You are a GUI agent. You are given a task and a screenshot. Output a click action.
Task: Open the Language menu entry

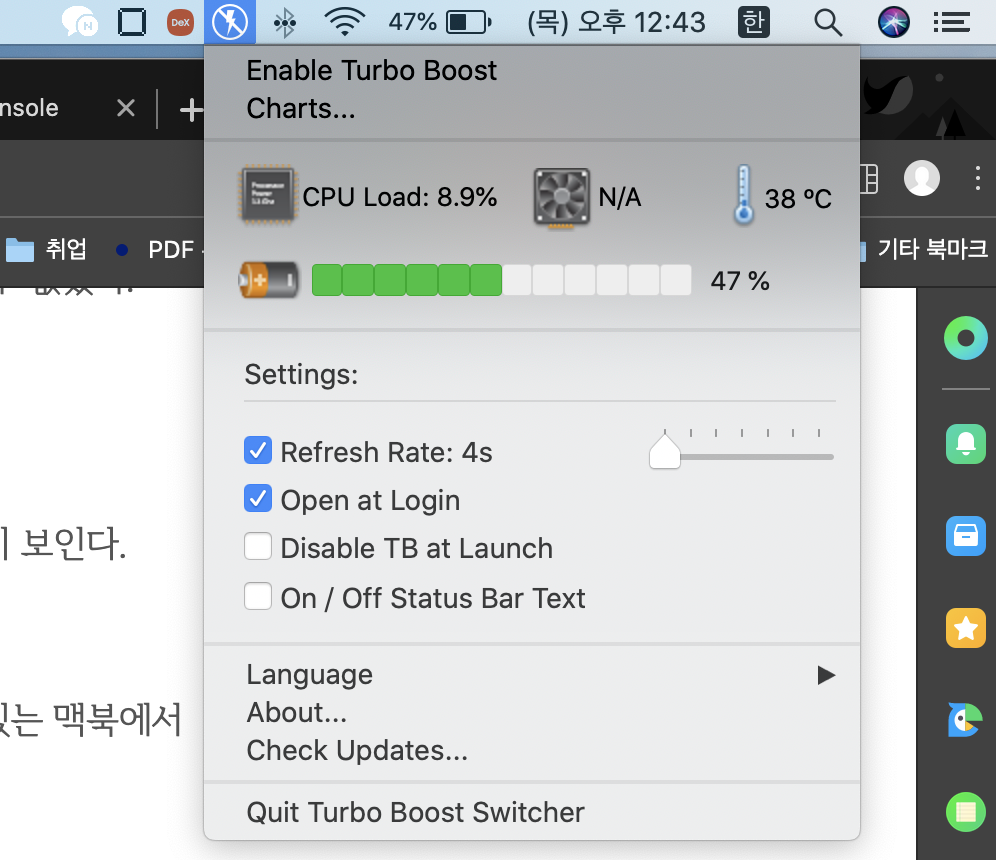[x=532, y=675]
